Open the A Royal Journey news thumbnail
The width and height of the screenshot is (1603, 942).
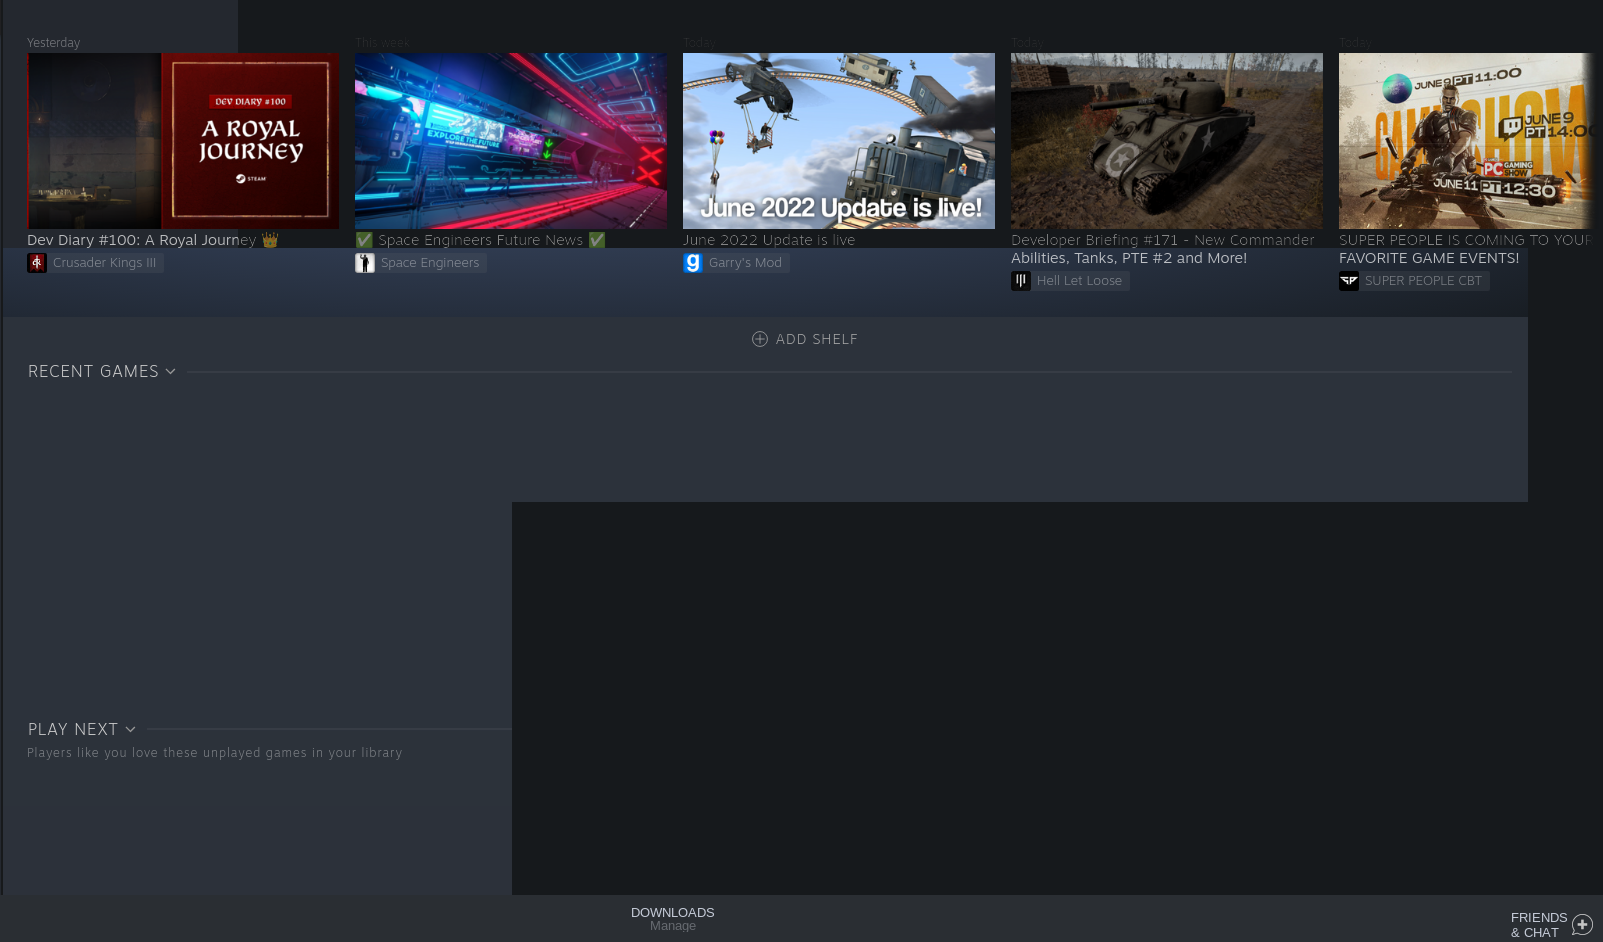(183, 141)
